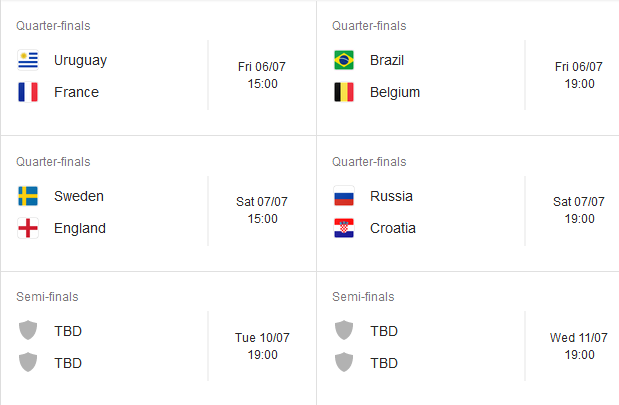This screenshot has width=619, height=405.
Task: Click the France flag icon
Action: click(x=28, y=92)
